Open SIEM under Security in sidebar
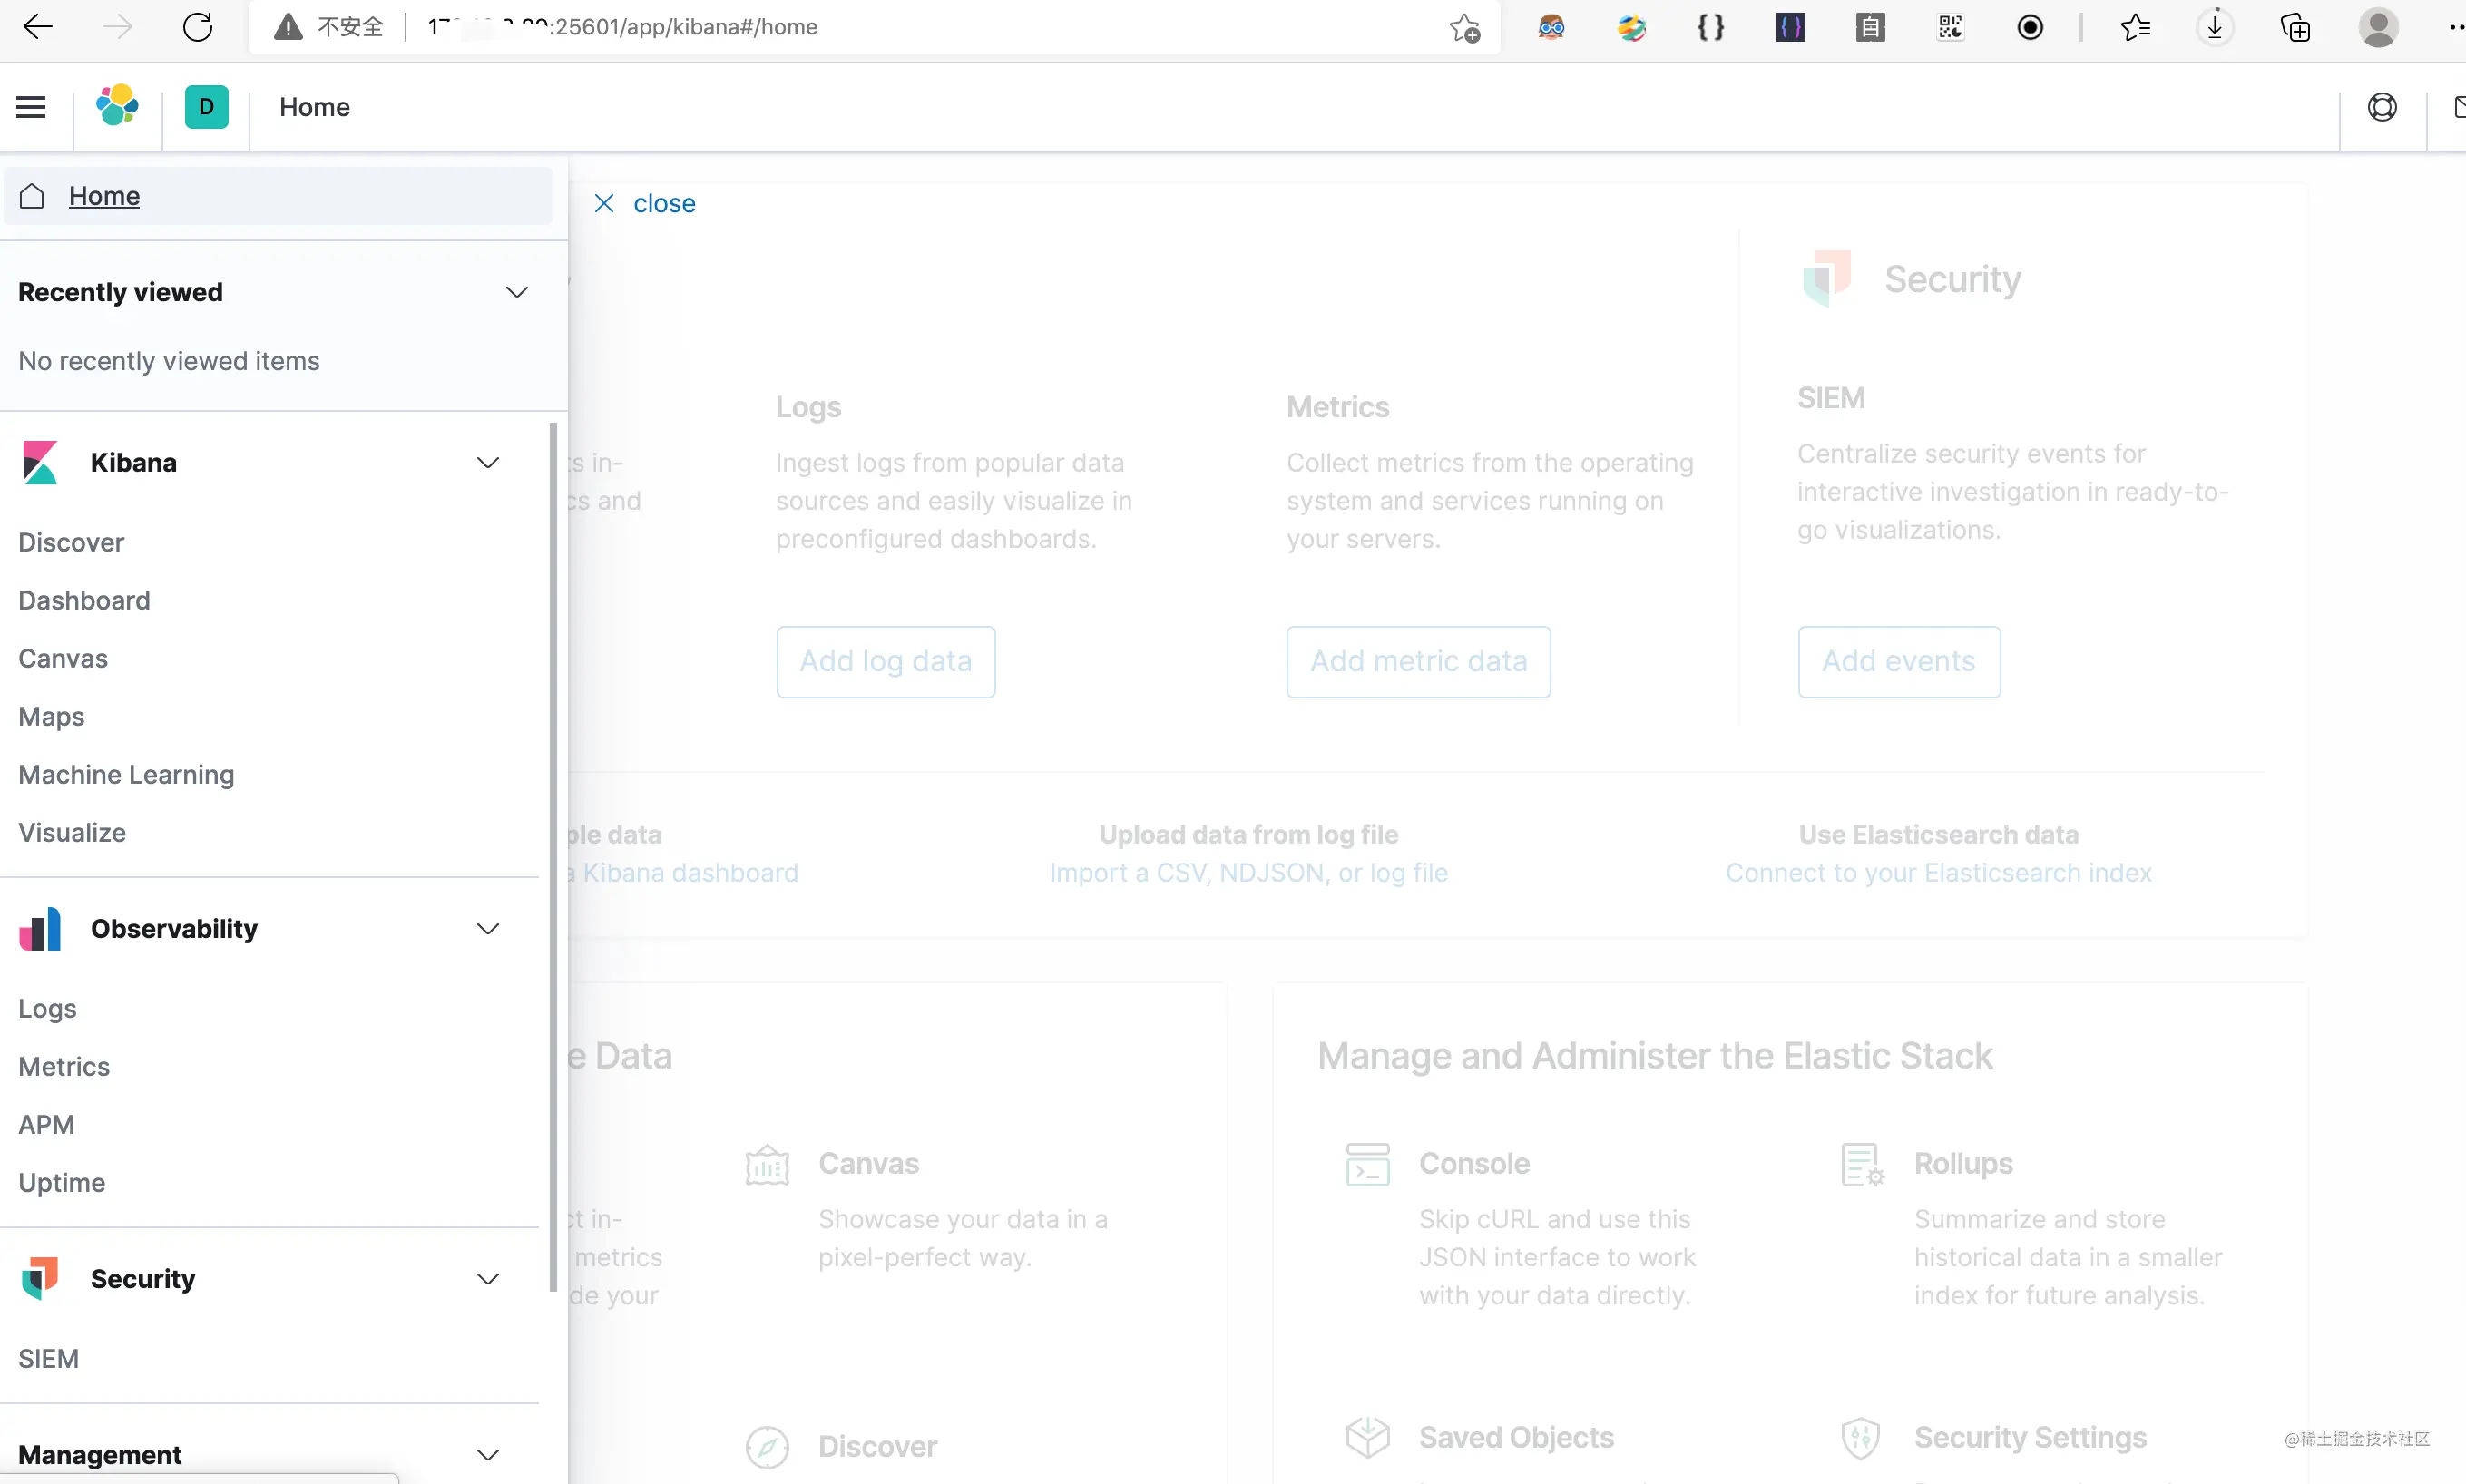The width and height of the screenshot is (2466, 1484). tap(48, 1358)
